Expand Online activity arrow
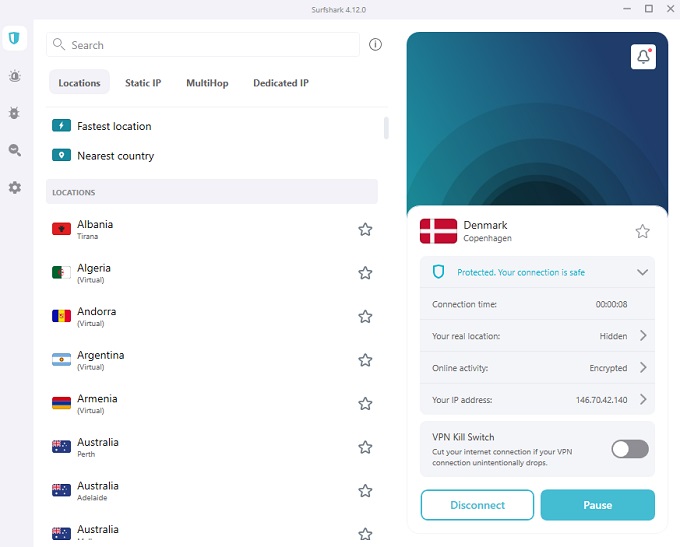 pos(643,367)
